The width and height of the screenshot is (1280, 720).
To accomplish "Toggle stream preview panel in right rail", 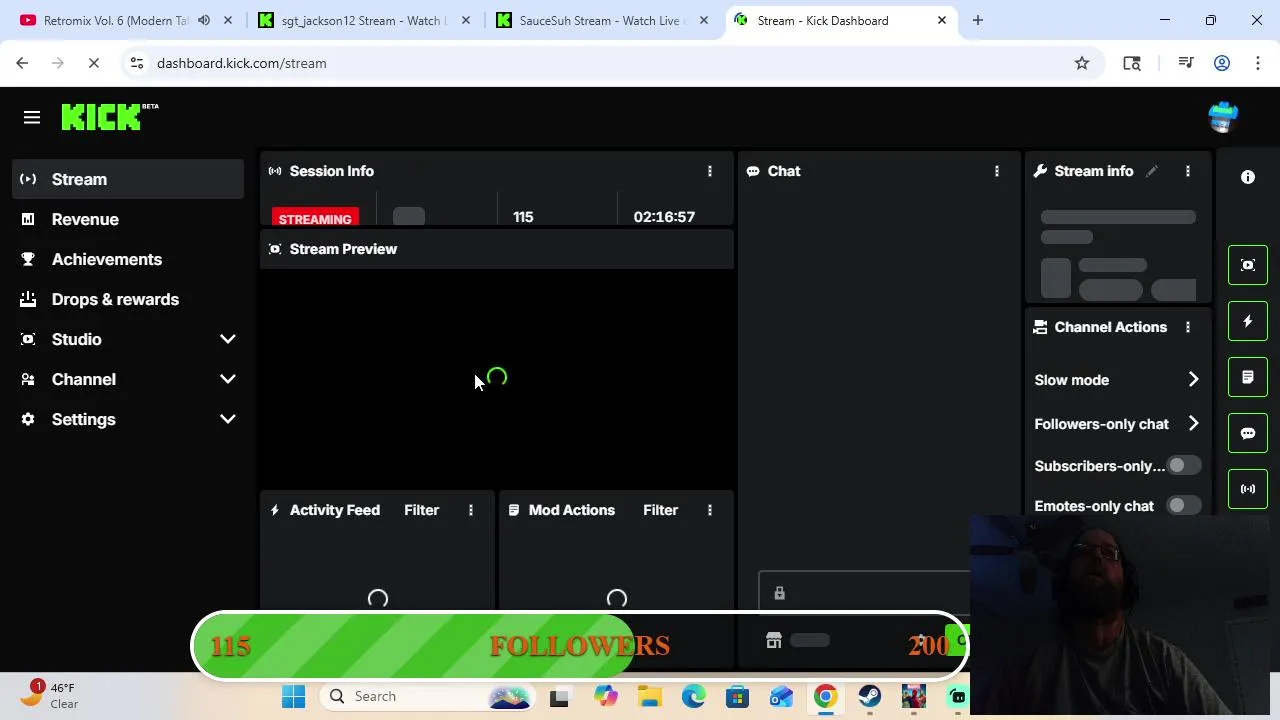I will pyautogui.click(x=1248, y=265).
